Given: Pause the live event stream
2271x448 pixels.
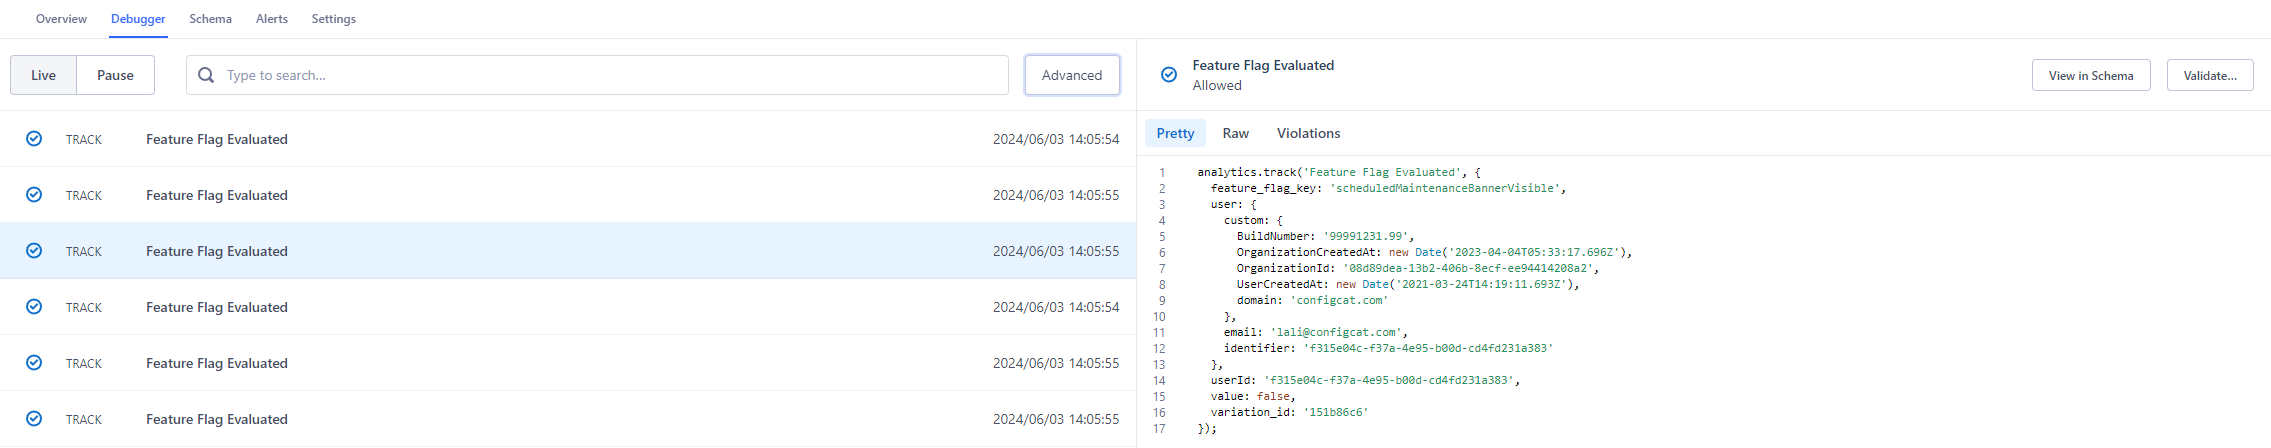Looking at the screenshot, I should (x=115, y=75).
